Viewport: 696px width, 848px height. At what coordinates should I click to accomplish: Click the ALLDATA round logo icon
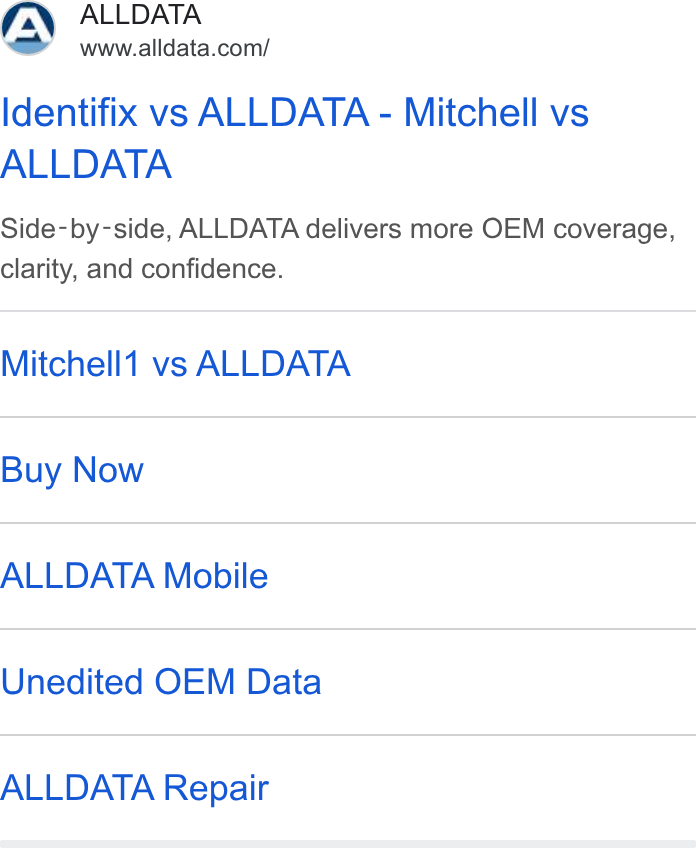28,28
